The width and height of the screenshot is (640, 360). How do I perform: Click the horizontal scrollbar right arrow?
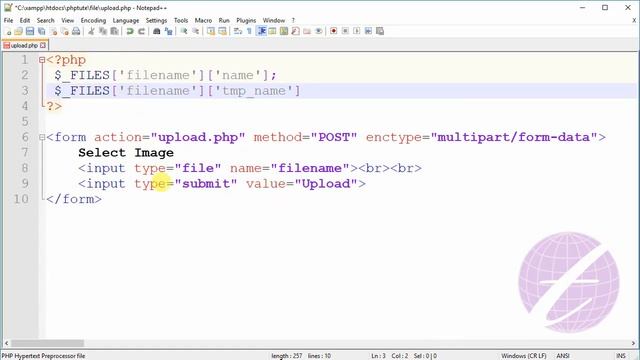pos(633,343)
